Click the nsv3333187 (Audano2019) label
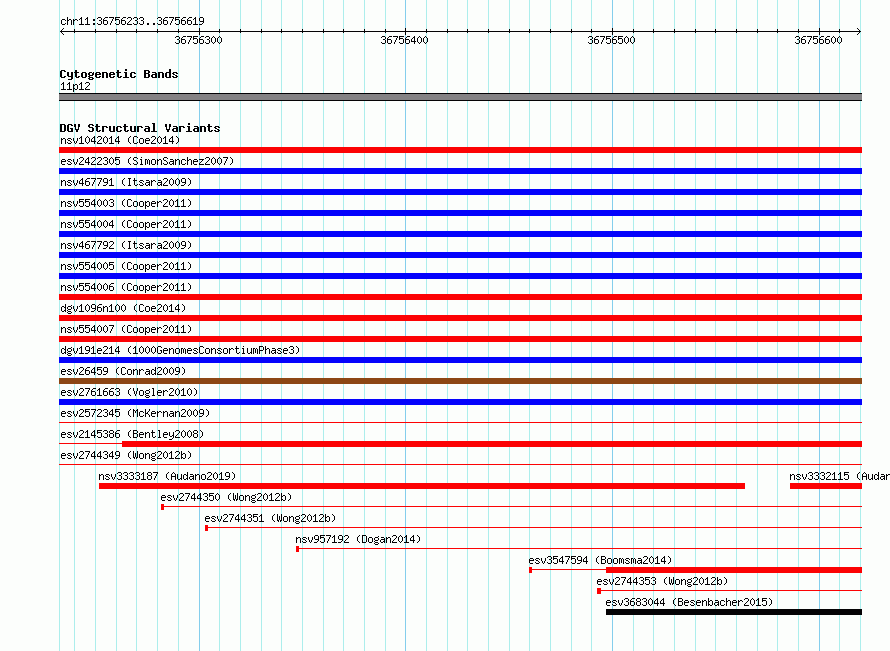The width and height of the screenshot is (890, 651). tap(167, 476)
